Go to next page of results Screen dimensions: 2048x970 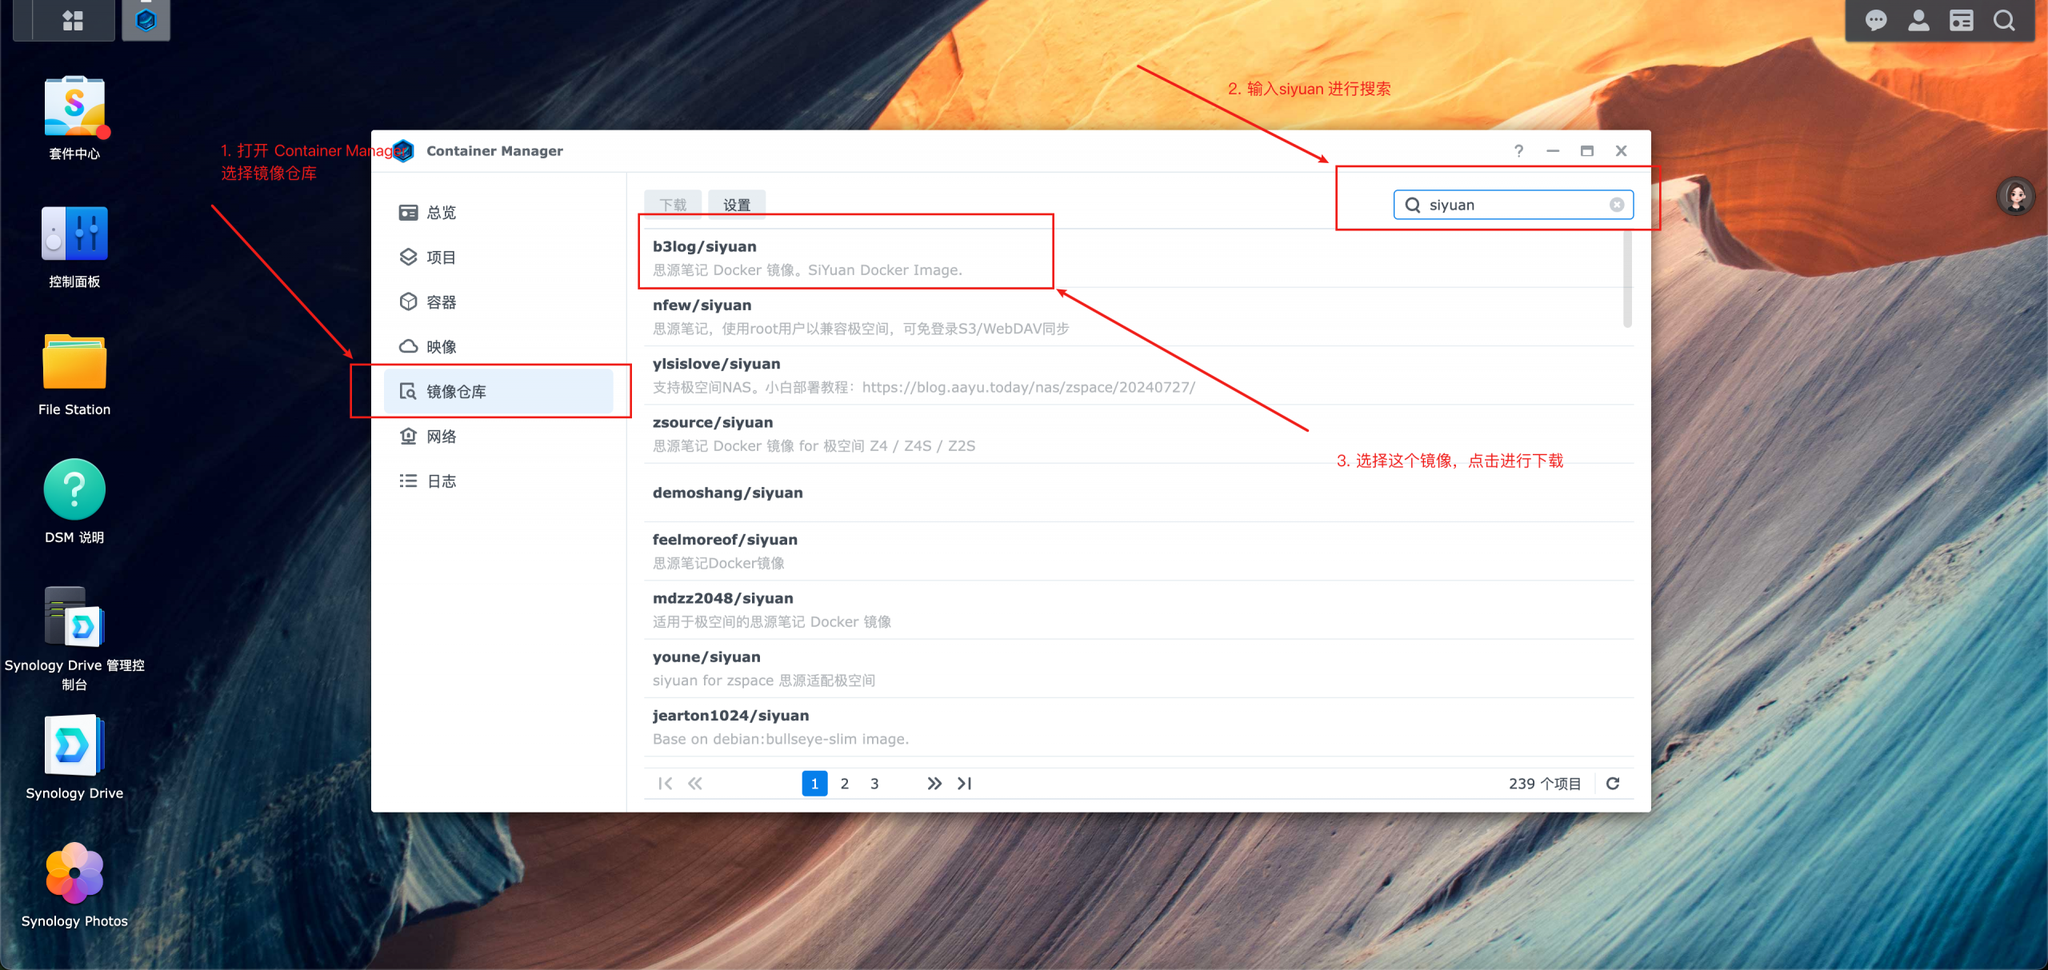934,784
